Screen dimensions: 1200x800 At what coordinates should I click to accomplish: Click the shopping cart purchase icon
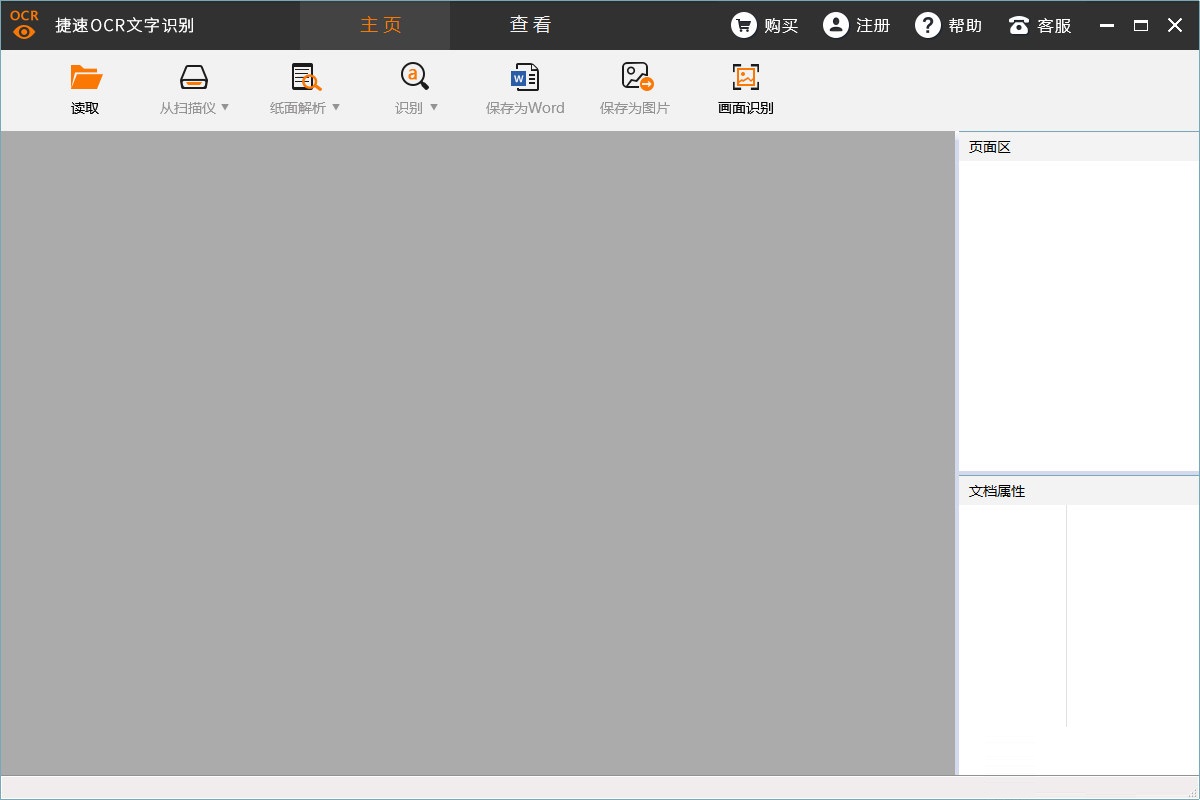point(744,25)
